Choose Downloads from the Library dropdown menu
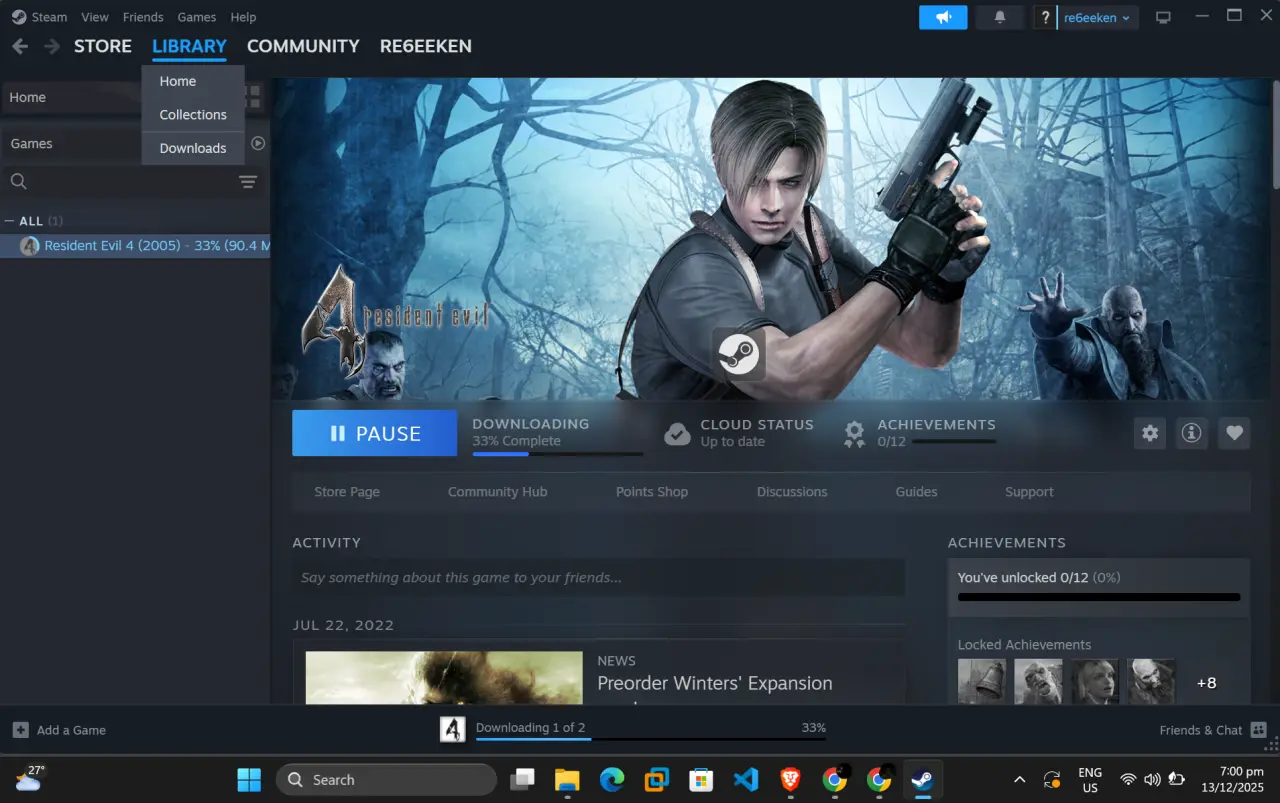 point(193,148)
